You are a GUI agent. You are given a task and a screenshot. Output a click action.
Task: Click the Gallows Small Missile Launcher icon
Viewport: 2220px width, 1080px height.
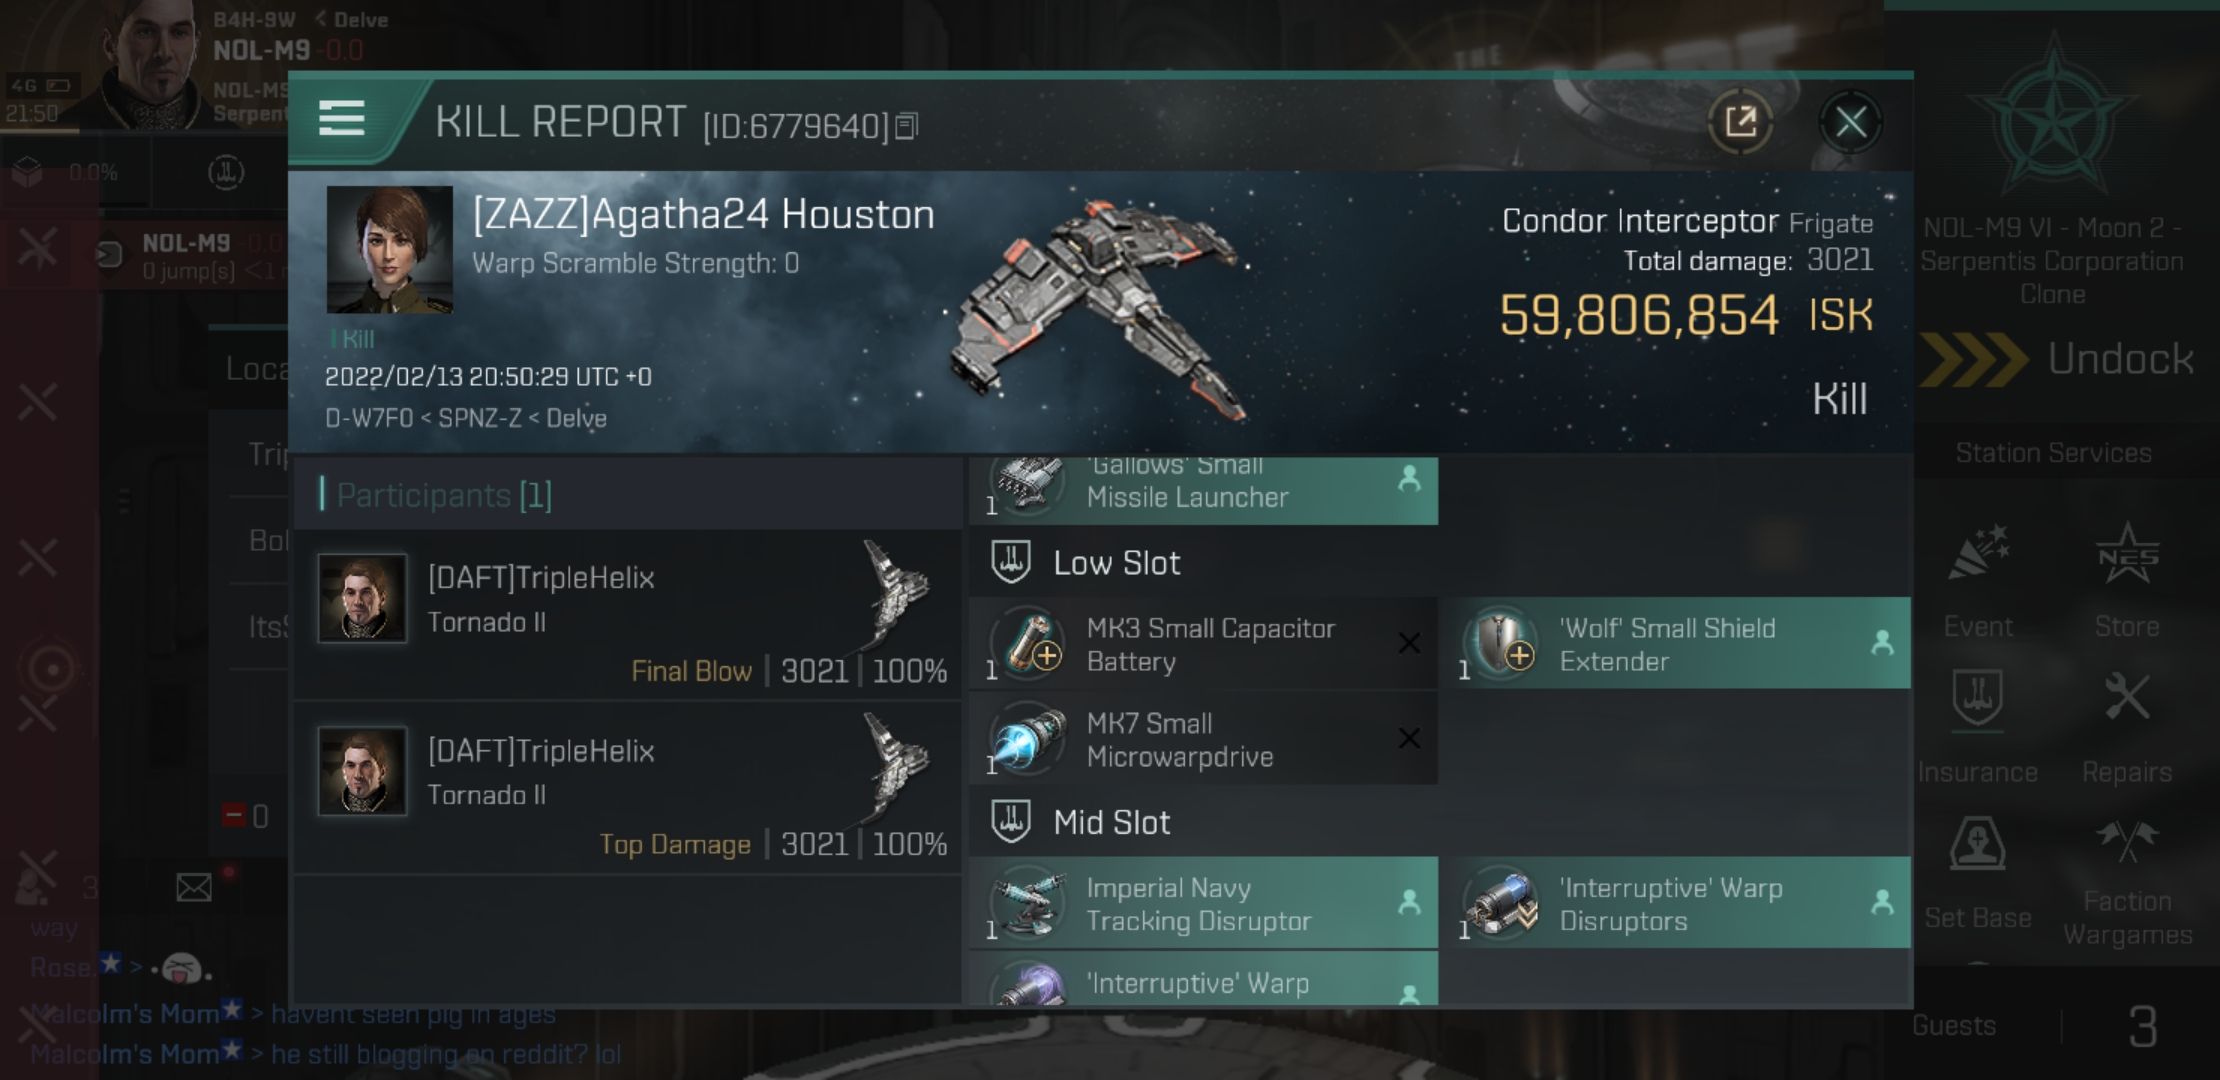point(1028,481)
